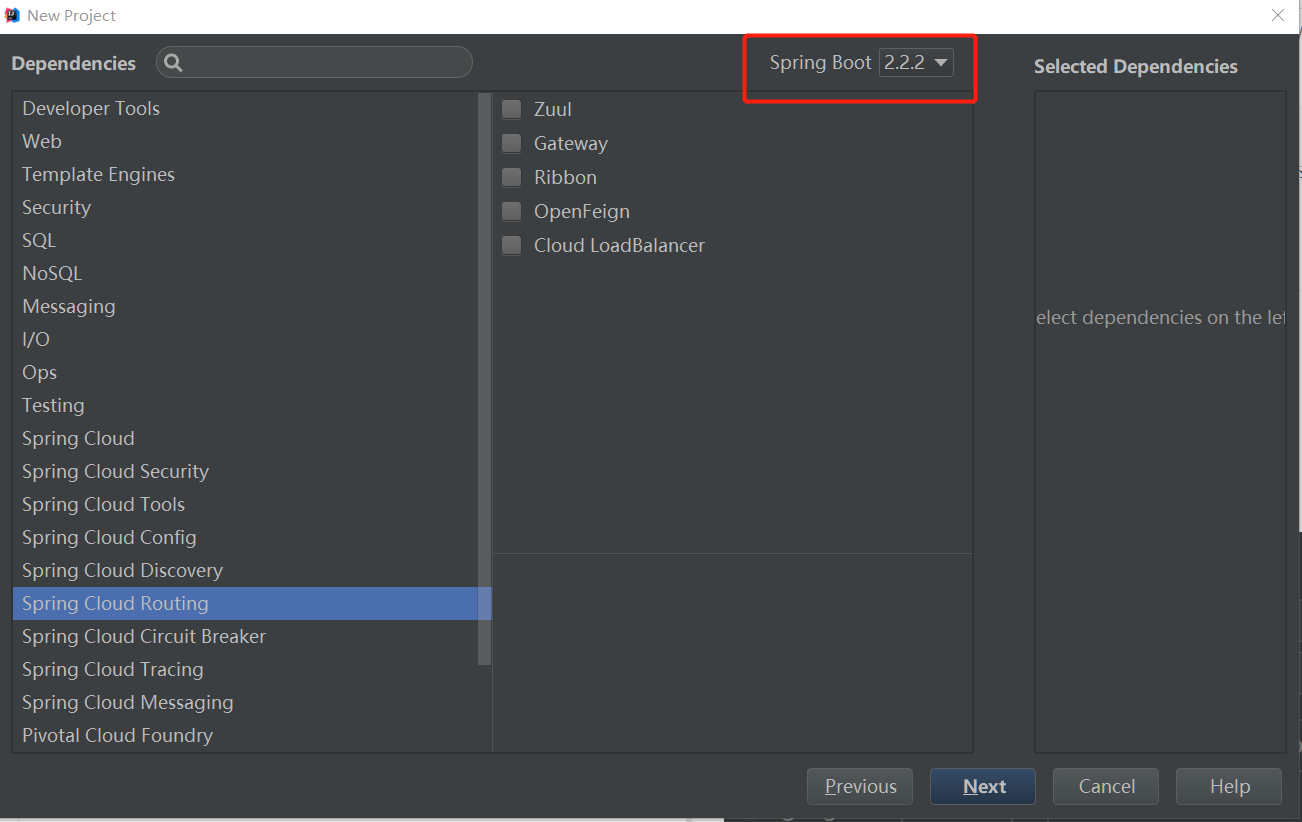The width and height of the screenshot is (1302, 822).
Task: Open the SQL category
Action: tap(245, 240)
